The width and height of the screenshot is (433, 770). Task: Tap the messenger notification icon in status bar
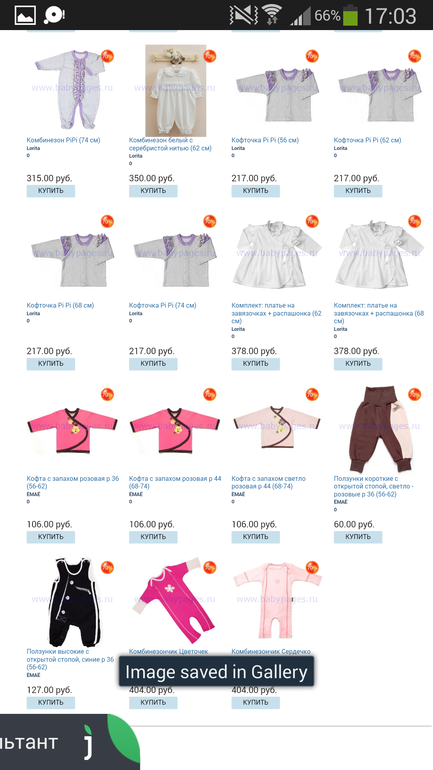tap(54, 15)
